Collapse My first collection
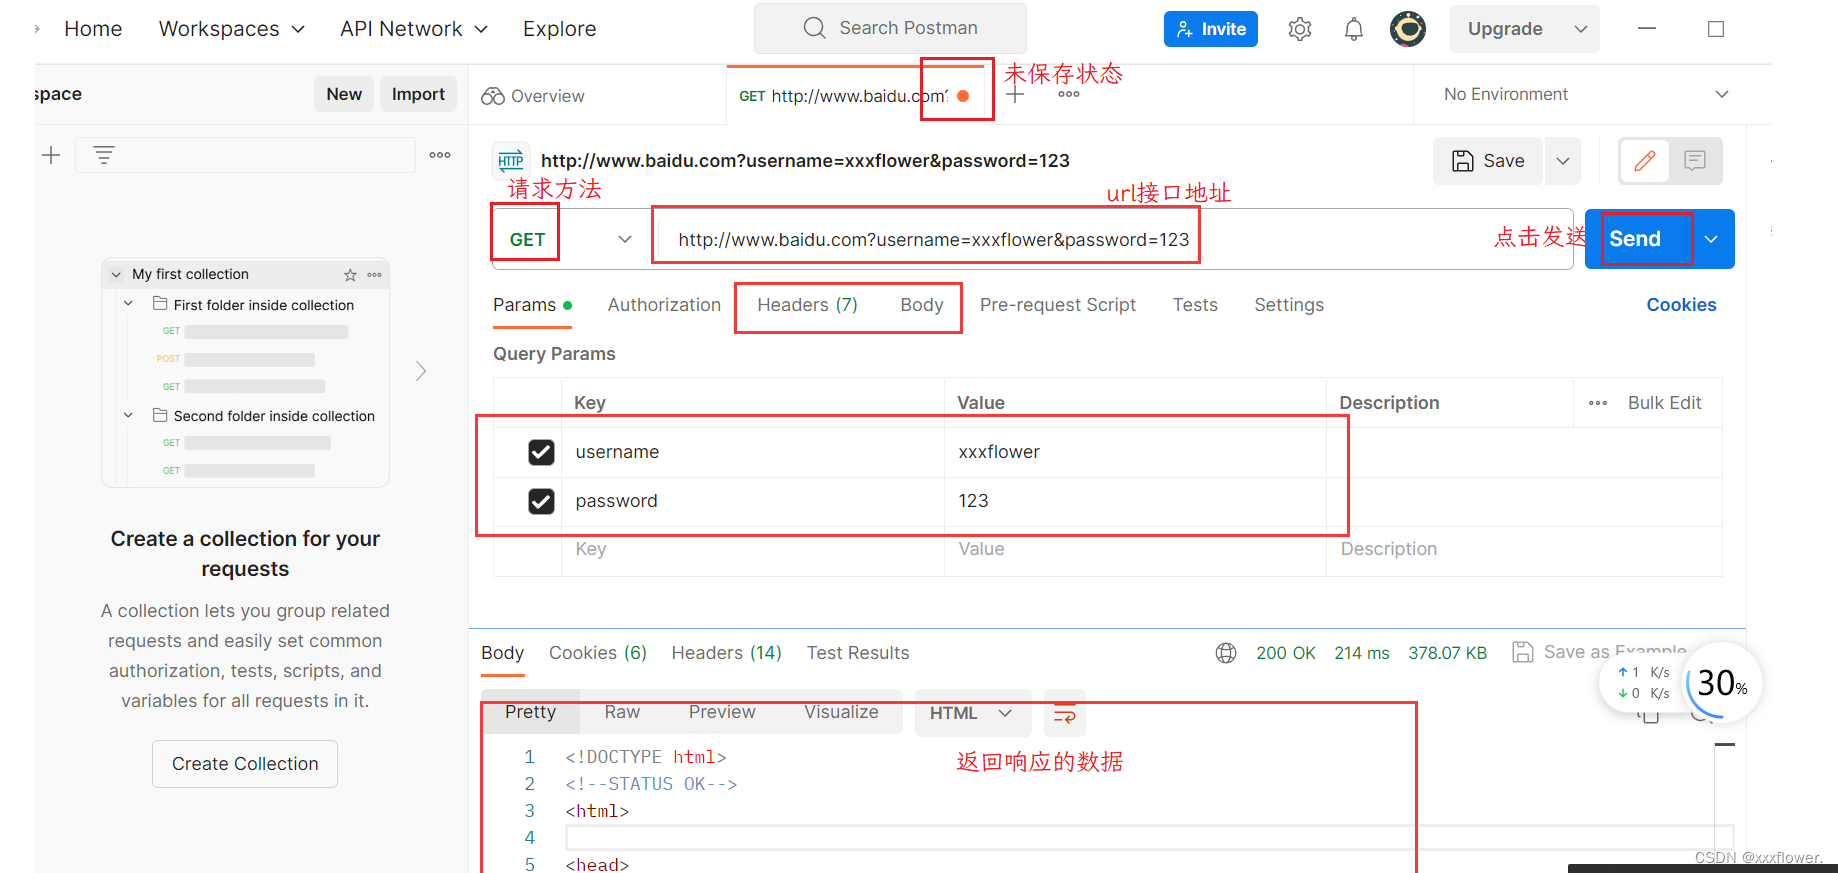This screenshot has height=873, width=1838. tap(116, 274)
